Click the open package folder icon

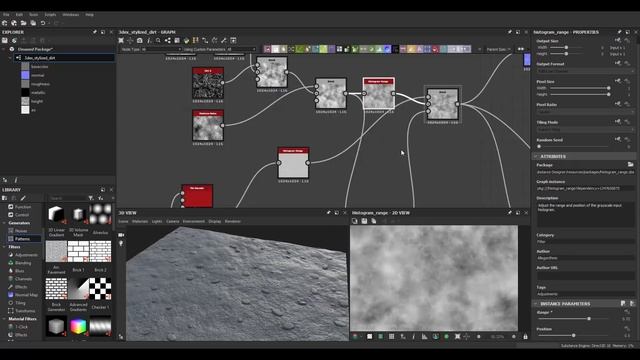24,23
